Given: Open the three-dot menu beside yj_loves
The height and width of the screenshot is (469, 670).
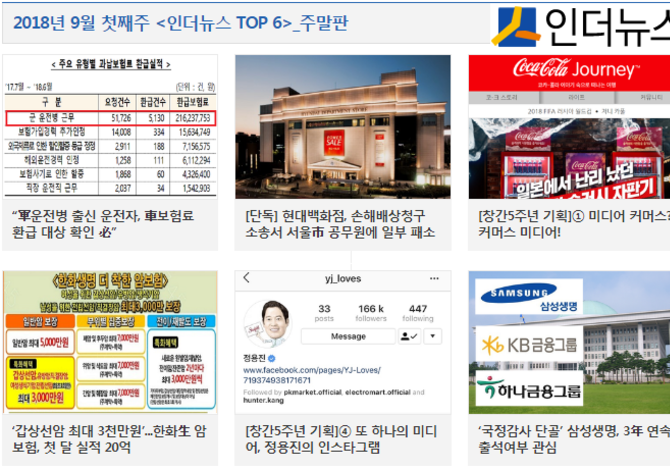Looking at the screenshot, I should click(434, 278).
